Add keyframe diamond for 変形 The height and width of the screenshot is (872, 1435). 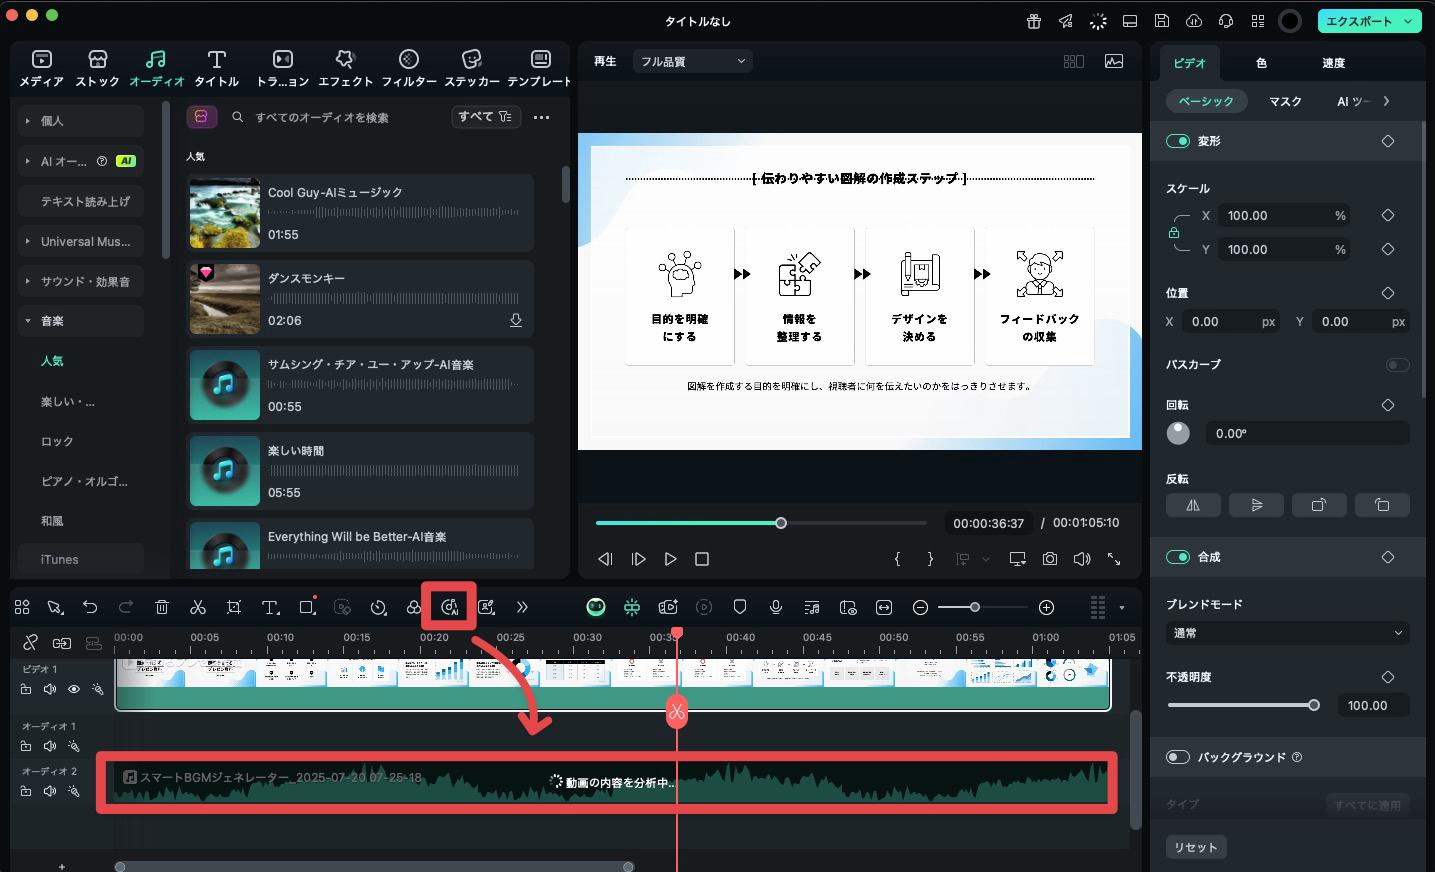(1388, 141)
